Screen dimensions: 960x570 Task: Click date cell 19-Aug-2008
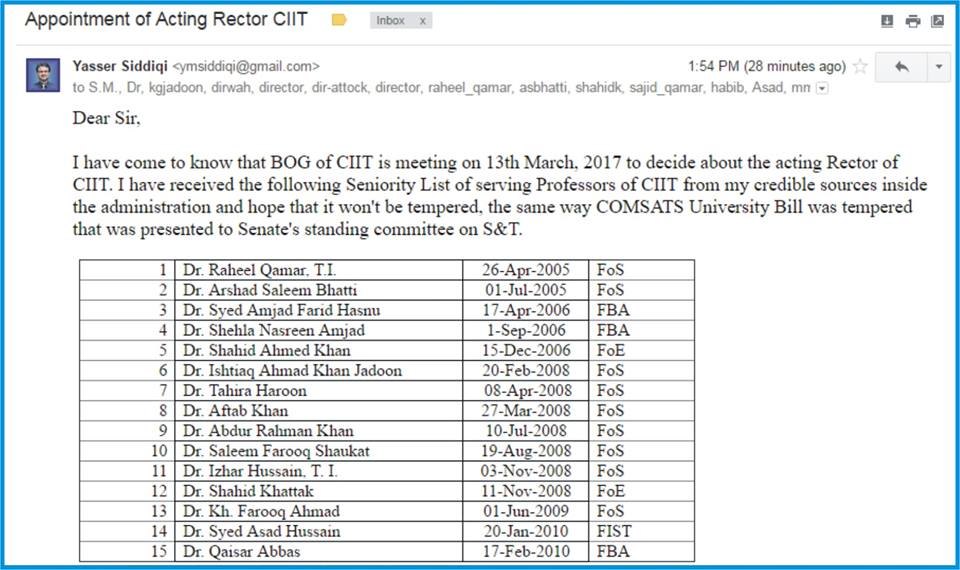point(526,451)
